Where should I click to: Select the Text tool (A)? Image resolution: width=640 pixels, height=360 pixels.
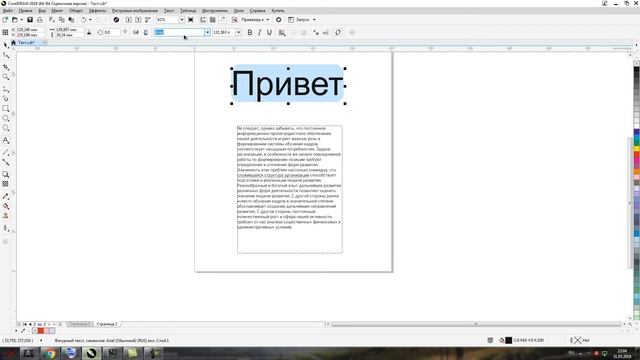tap(5, 140)
